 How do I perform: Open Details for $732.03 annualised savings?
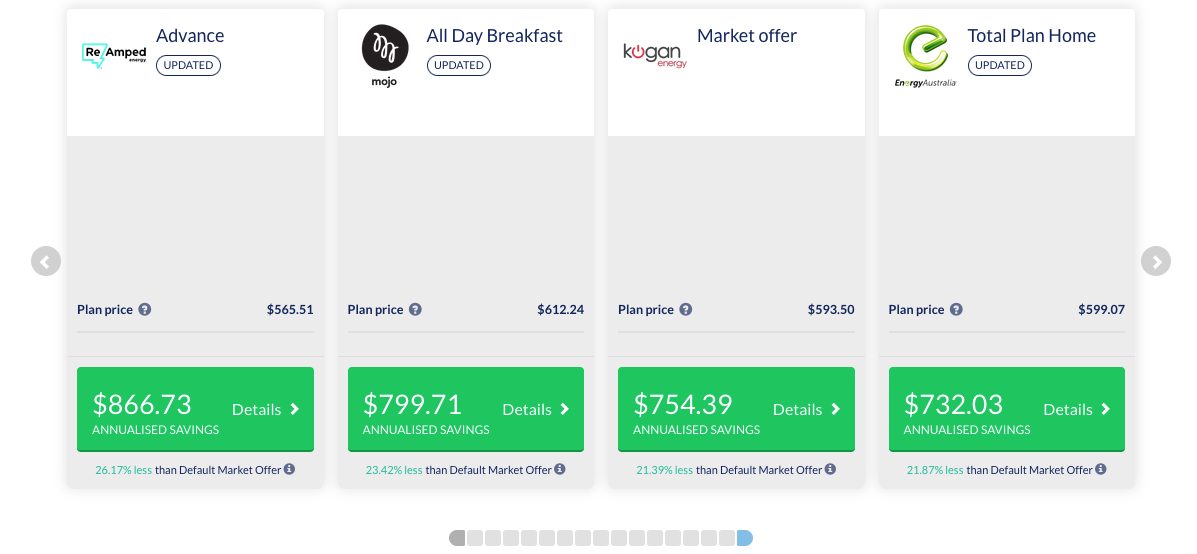pyautogui.click(x=1077, y=409)
